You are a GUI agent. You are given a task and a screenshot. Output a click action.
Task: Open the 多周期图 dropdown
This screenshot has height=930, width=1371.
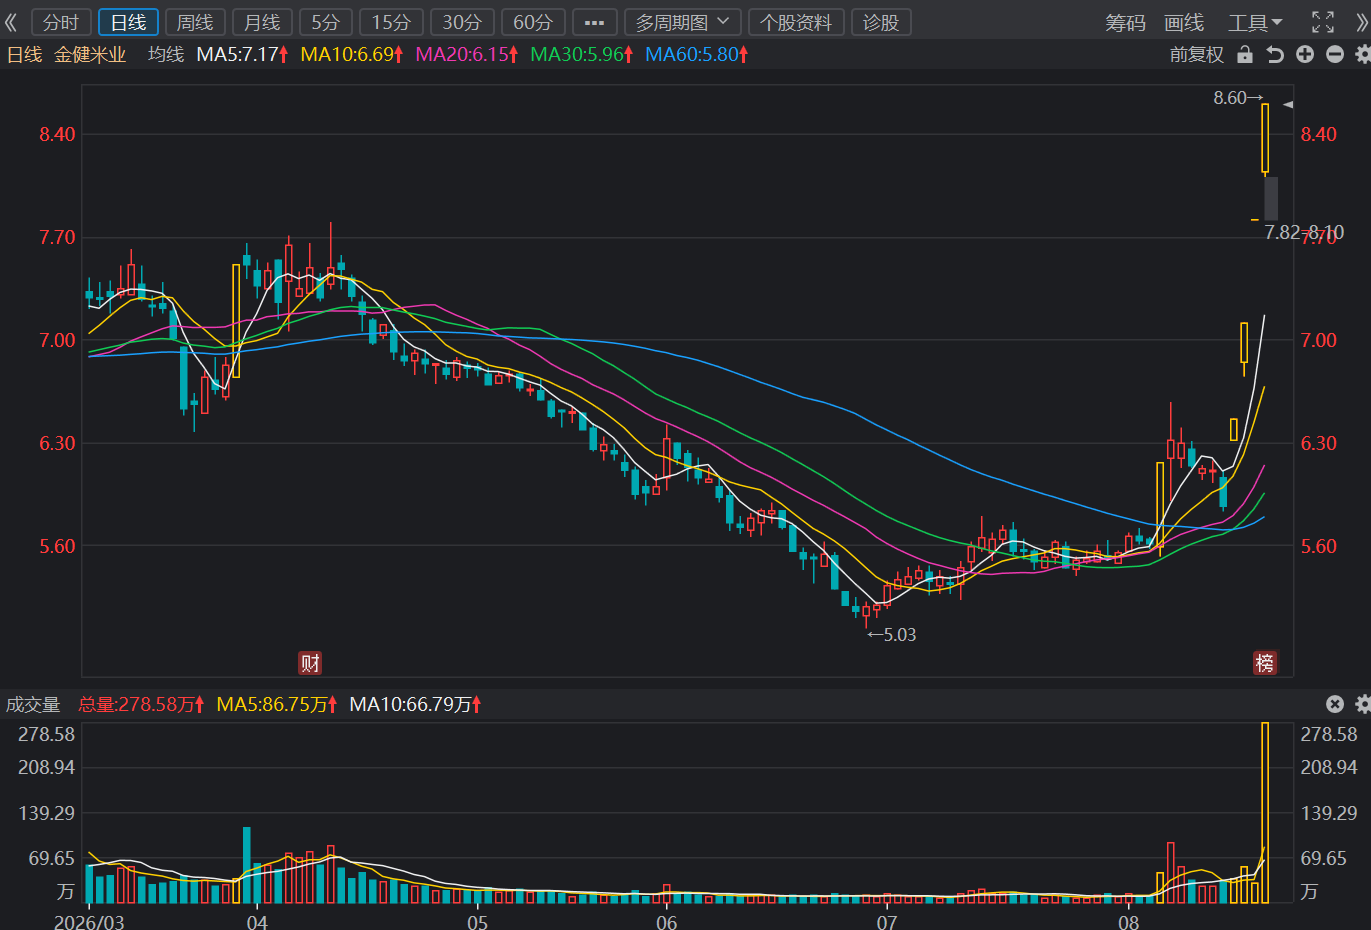683,22
